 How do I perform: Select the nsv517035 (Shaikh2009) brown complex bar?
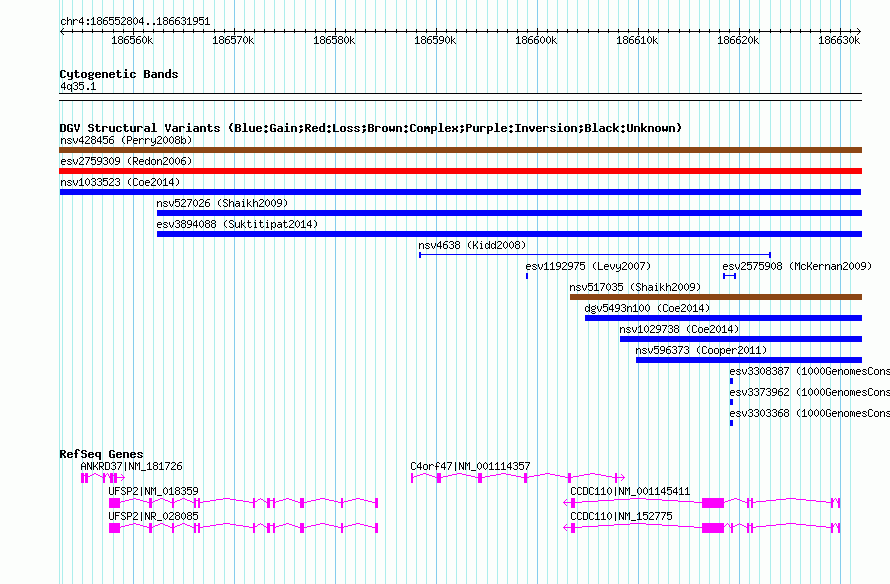point(716,297)
